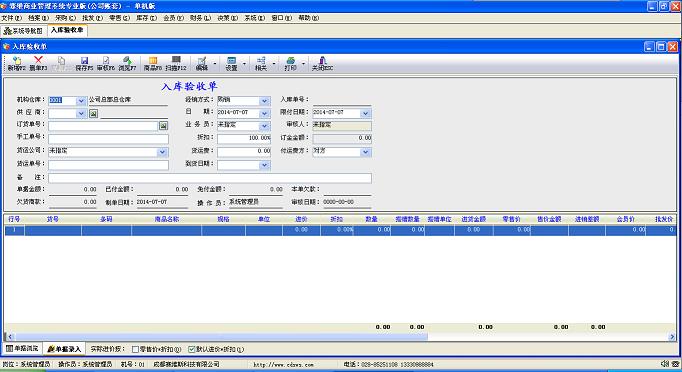Open the 帮助 menu
The height and width of the screenshot is (372, 682).
308,18
